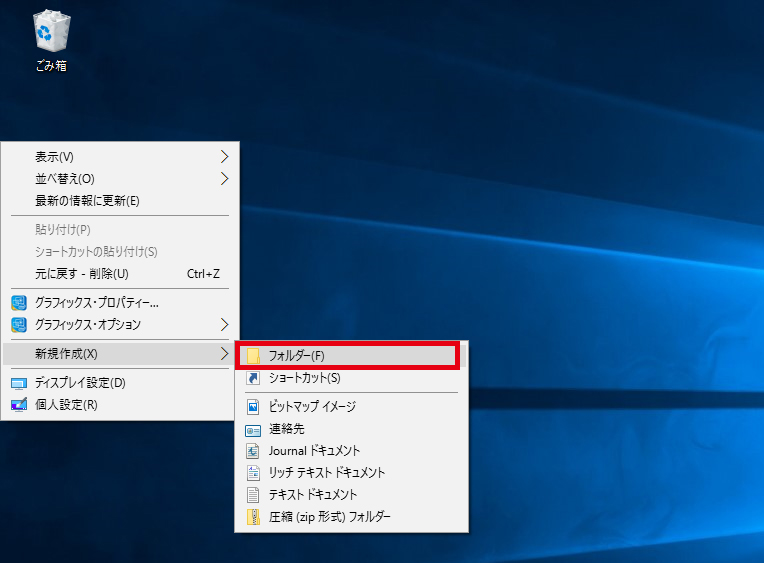Click the グラフィックス・プロパティー icon
The width and height of the screenshot is (764, 563).
tap(19, 303)
